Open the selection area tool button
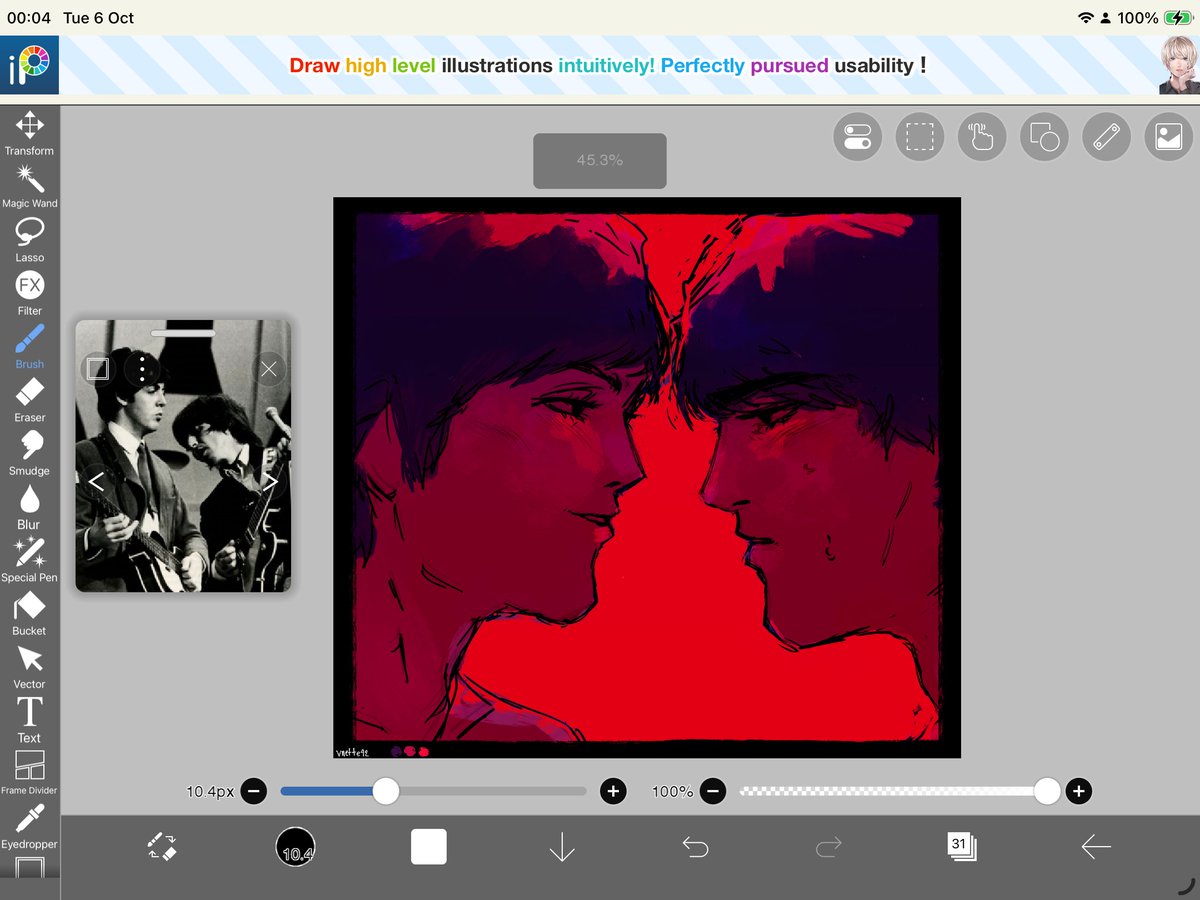1200x900 pixels. tap(919, 137)
